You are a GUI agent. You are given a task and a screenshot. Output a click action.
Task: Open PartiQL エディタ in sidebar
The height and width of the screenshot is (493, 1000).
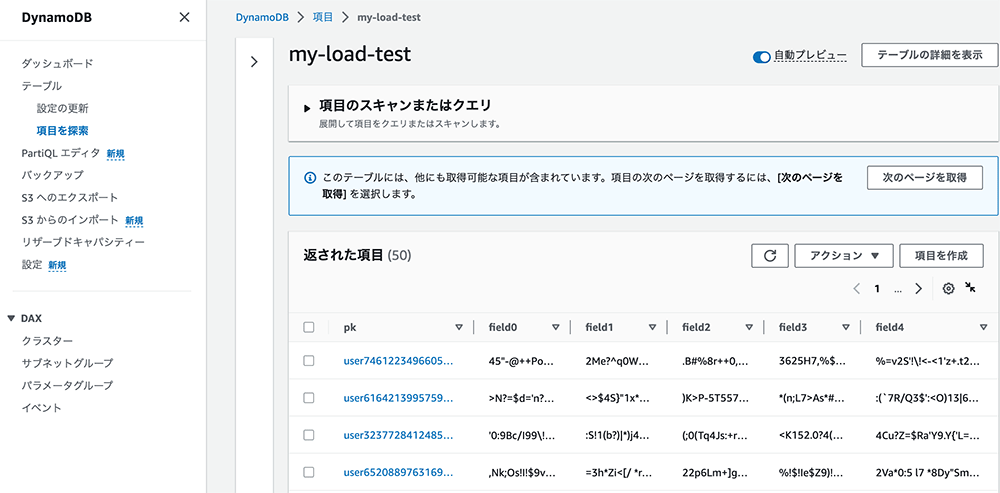(61, 152)
